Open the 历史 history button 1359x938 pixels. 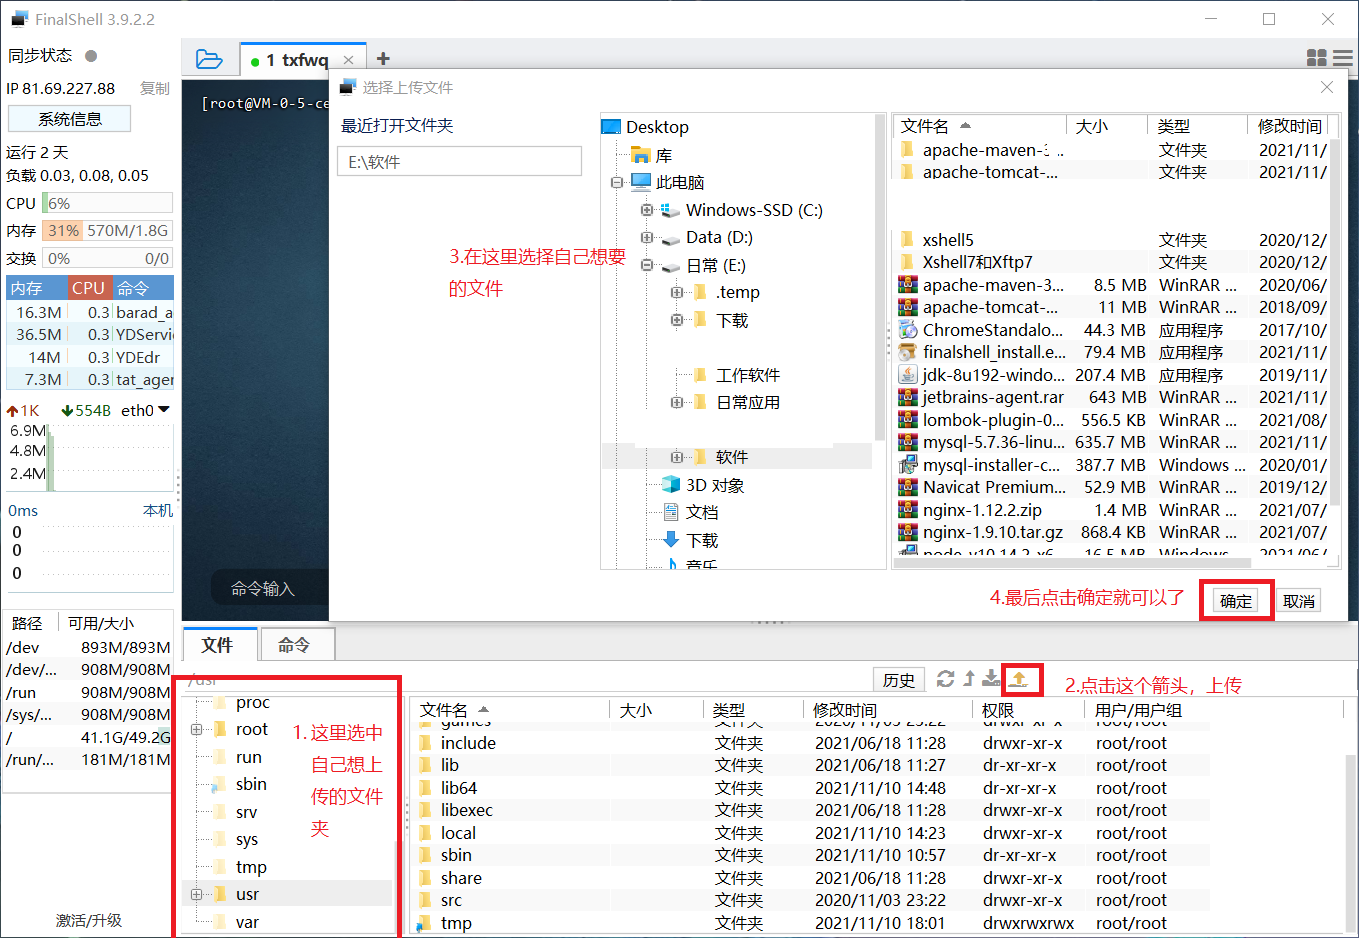tap(899, 680)
